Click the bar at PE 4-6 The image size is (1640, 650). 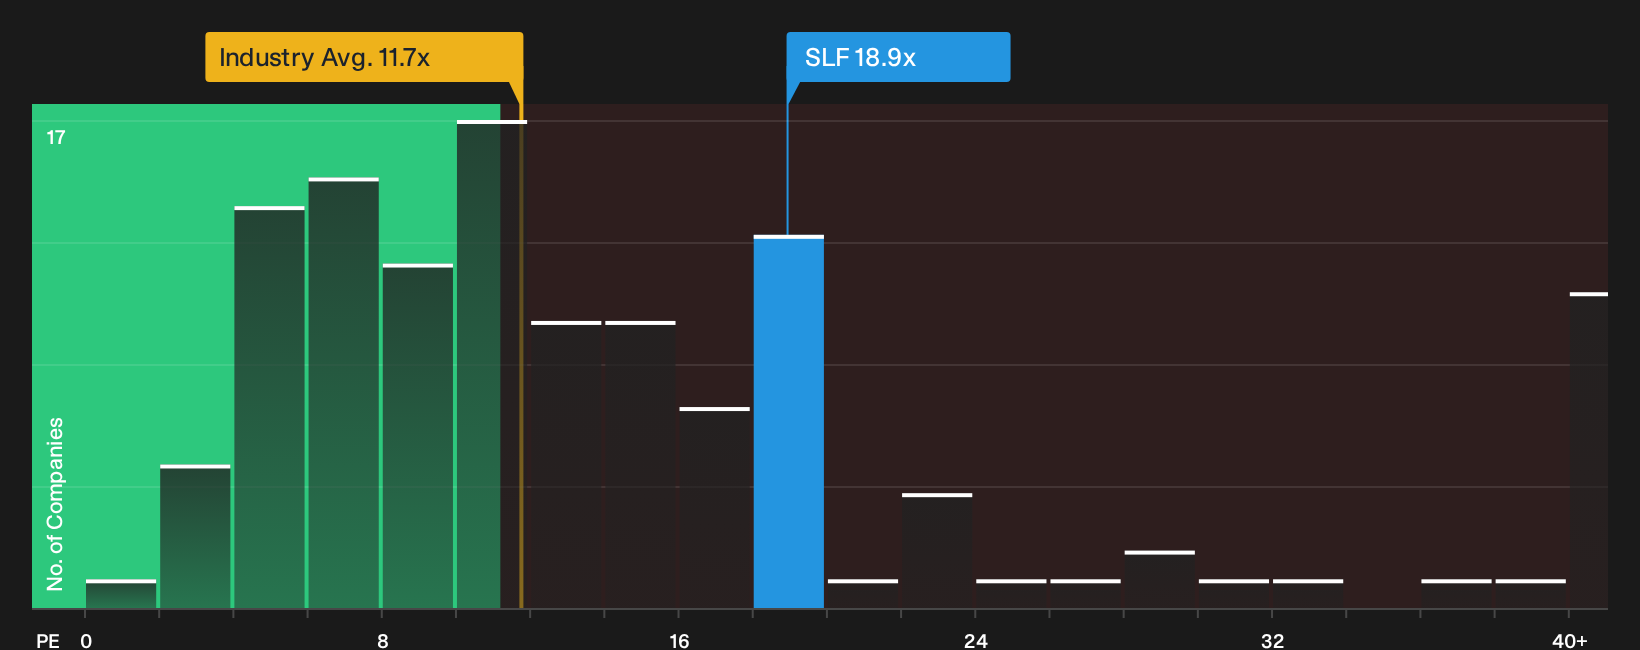269,407
